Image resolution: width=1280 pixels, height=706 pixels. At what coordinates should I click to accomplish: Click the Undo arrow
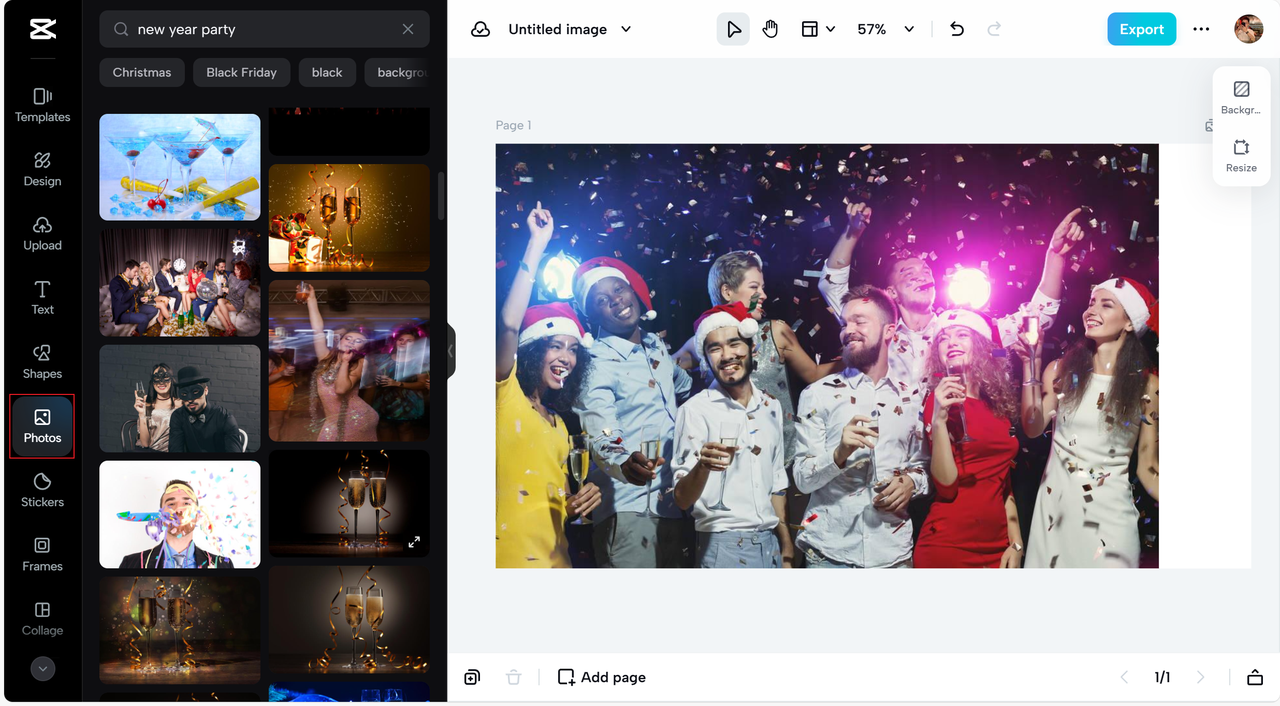pyautogui.click(x=957, y=29)
